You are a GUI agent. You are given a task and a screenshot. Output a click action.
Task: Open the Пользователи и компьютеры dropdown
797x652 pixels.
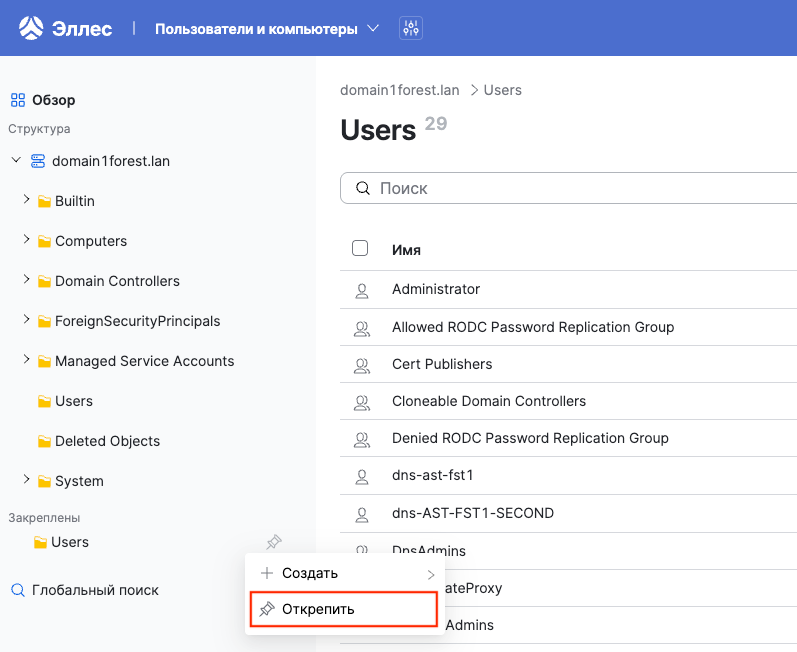[267, 29]
